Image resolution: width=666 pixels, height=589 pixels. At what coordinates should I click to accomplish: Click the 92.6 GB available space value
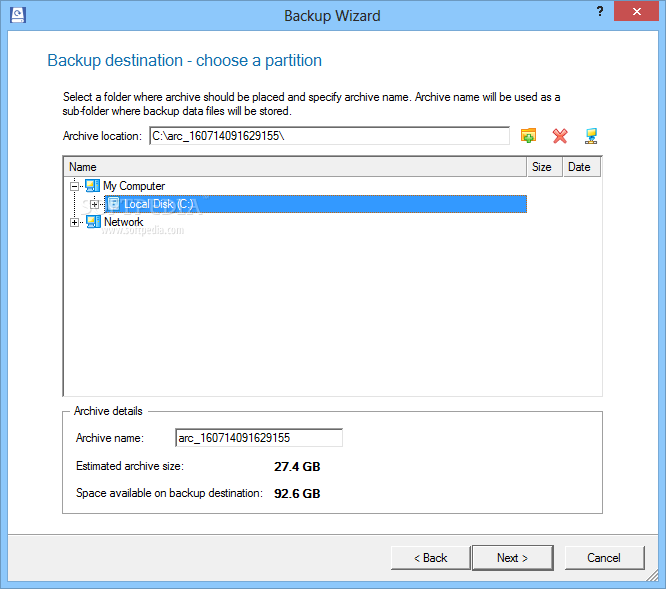[297, 493]
